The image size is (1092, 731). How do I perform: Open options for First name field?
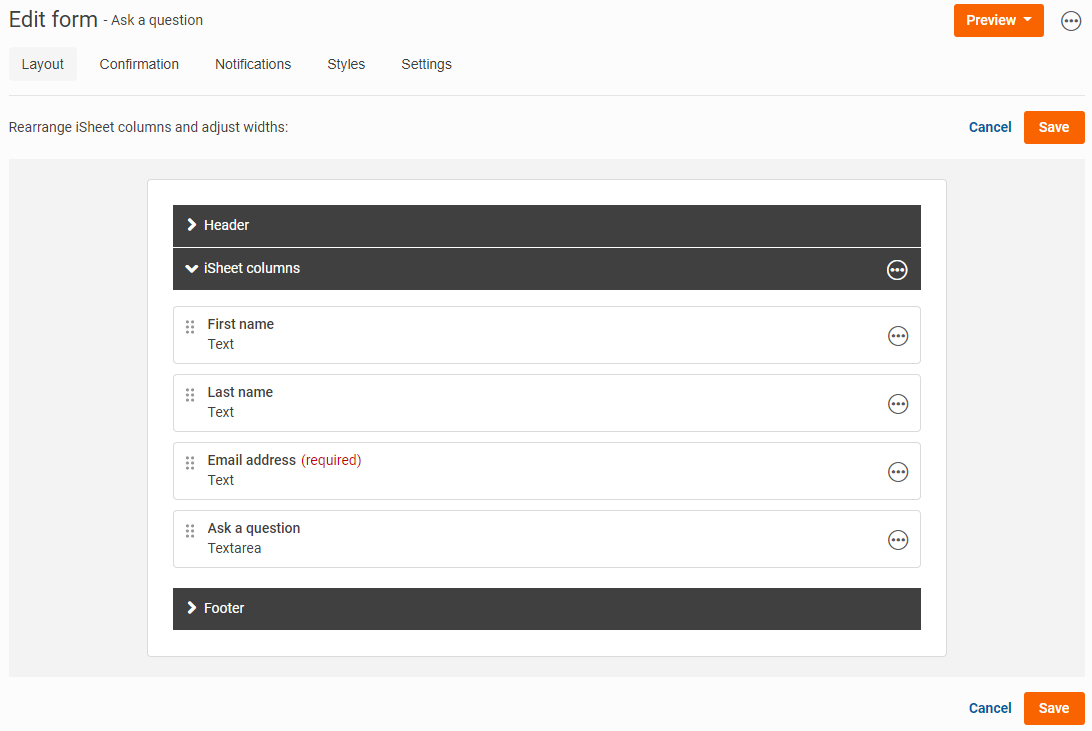pos(898,336)
